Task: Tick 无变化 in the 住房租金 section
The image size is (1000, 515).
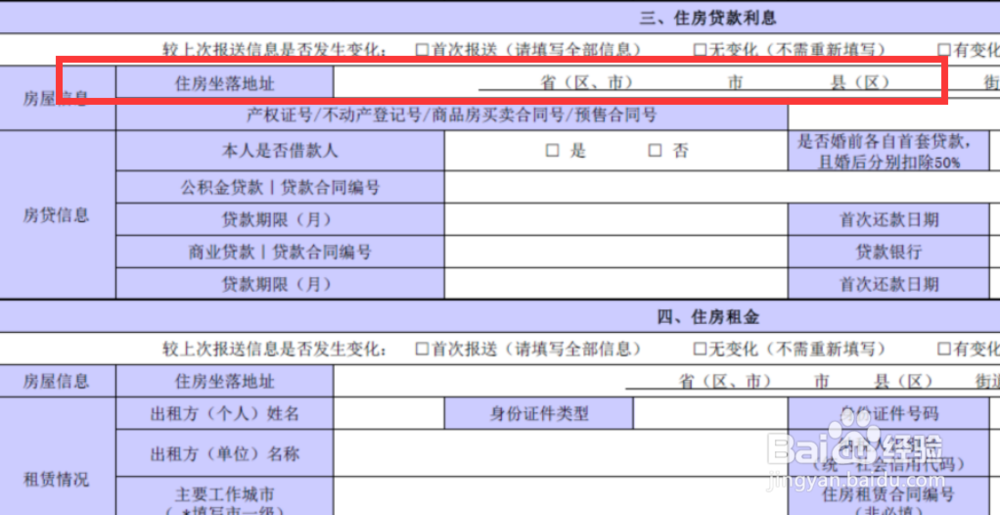Action: pyautogui.click(x=700, y=349)
